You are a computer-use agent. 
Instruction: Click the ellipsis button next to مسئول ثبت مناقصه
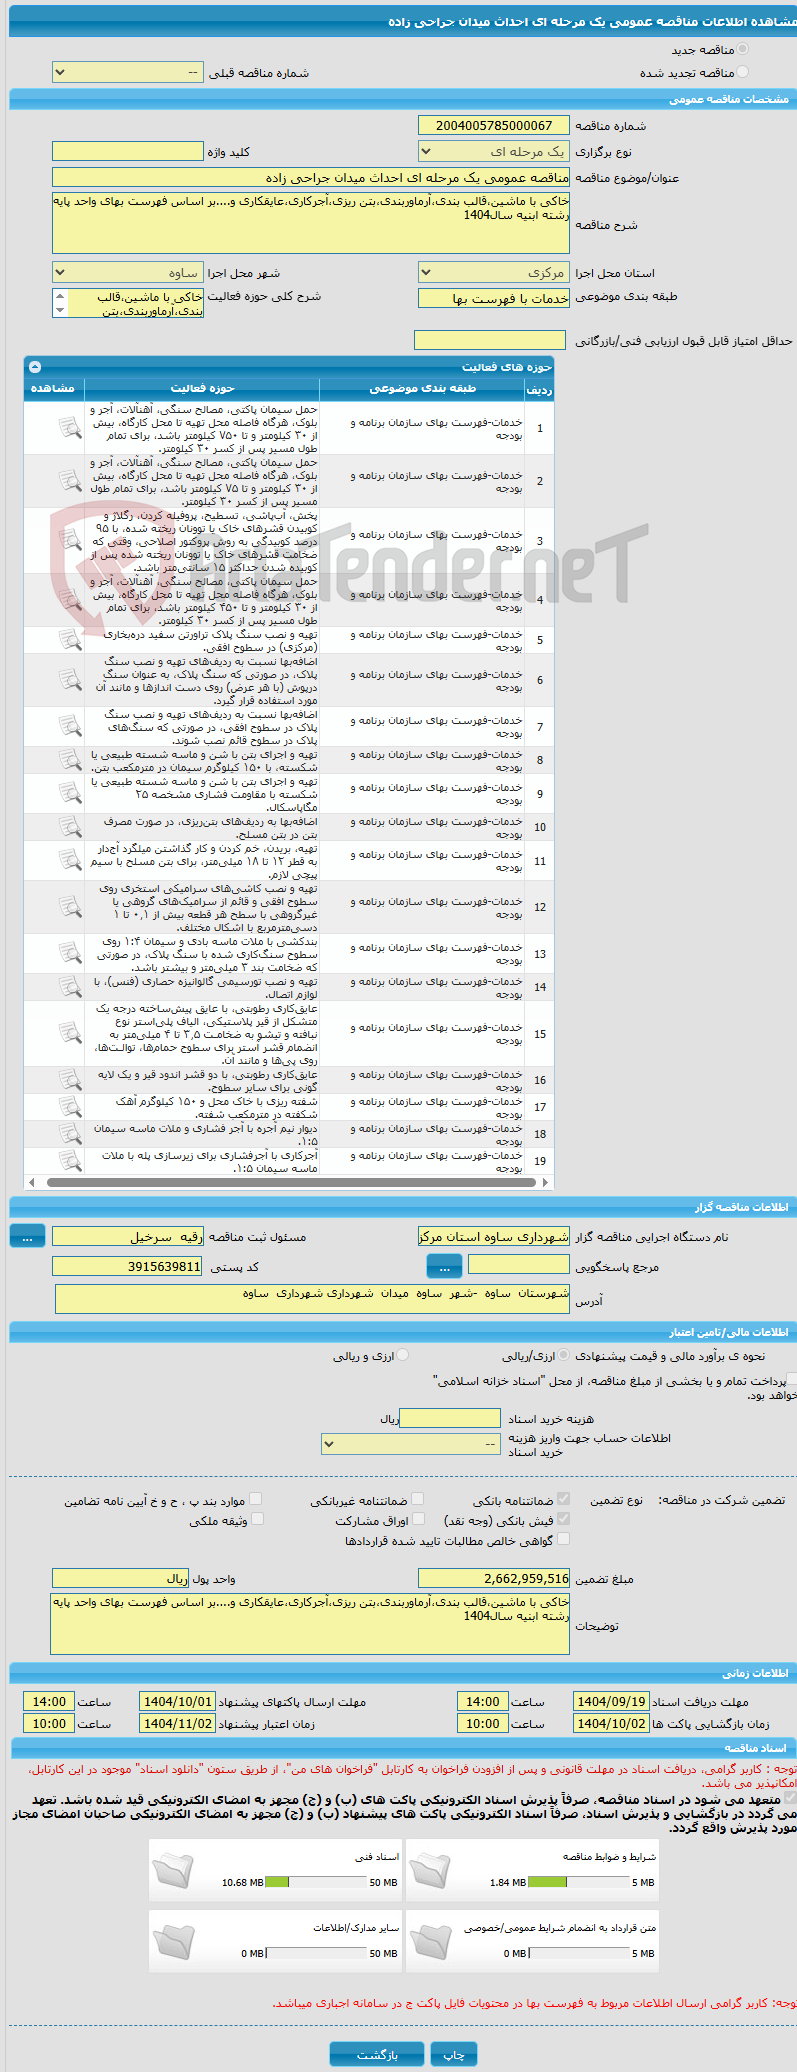27,1236
